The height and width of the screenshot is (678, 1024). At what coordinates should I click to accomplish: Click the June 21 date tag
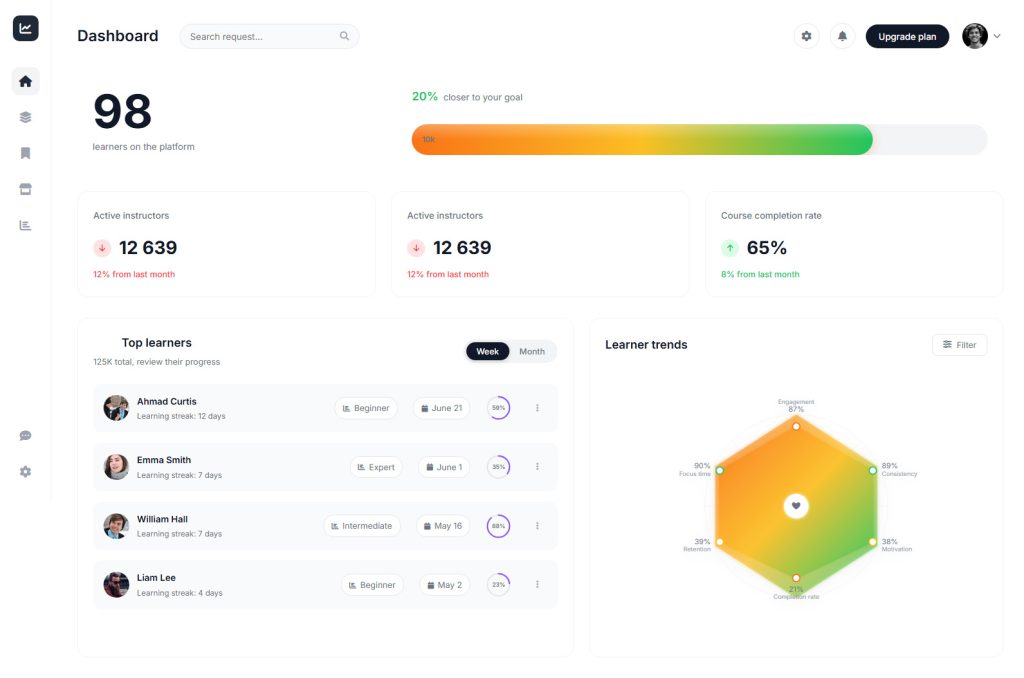coord(441,408)
